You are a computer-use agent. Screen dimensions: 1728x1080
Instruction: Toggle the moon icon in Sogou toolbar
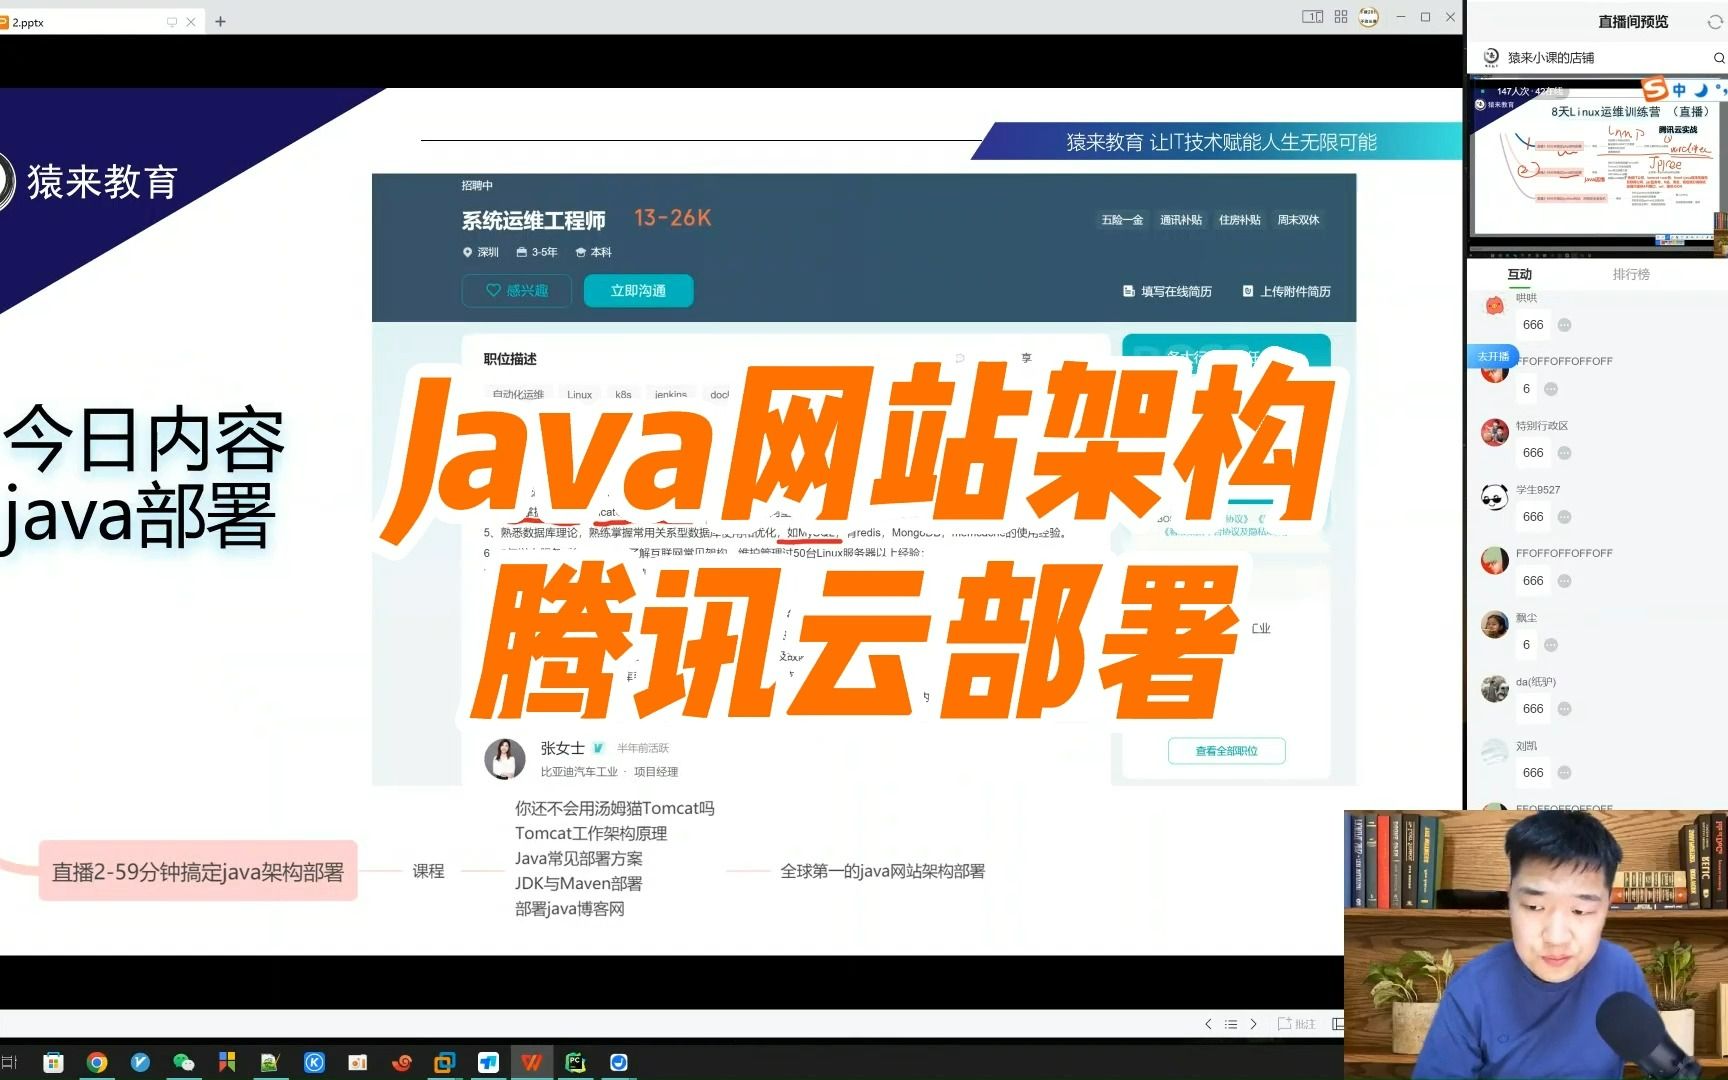[1701, 90]
